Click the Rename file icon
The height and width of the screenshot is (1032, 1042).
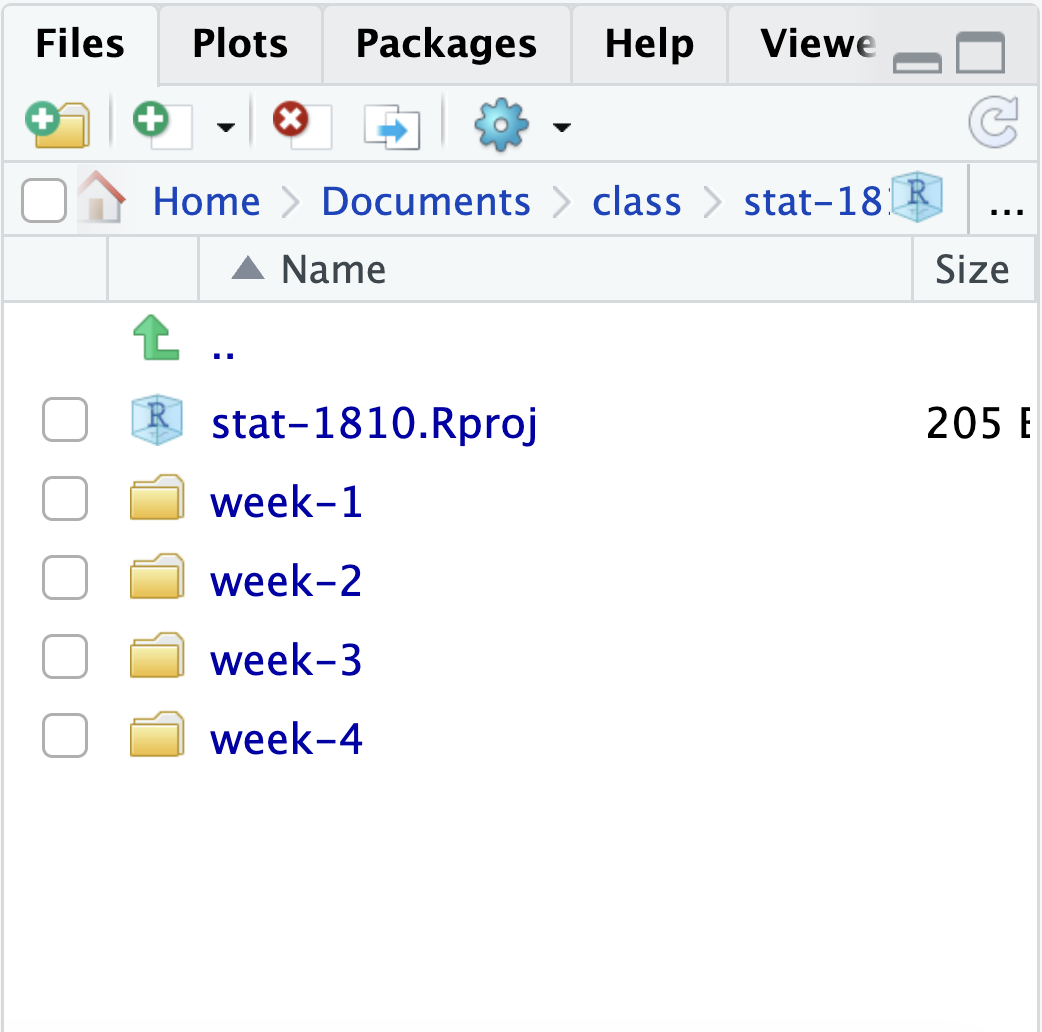(392, 126)
